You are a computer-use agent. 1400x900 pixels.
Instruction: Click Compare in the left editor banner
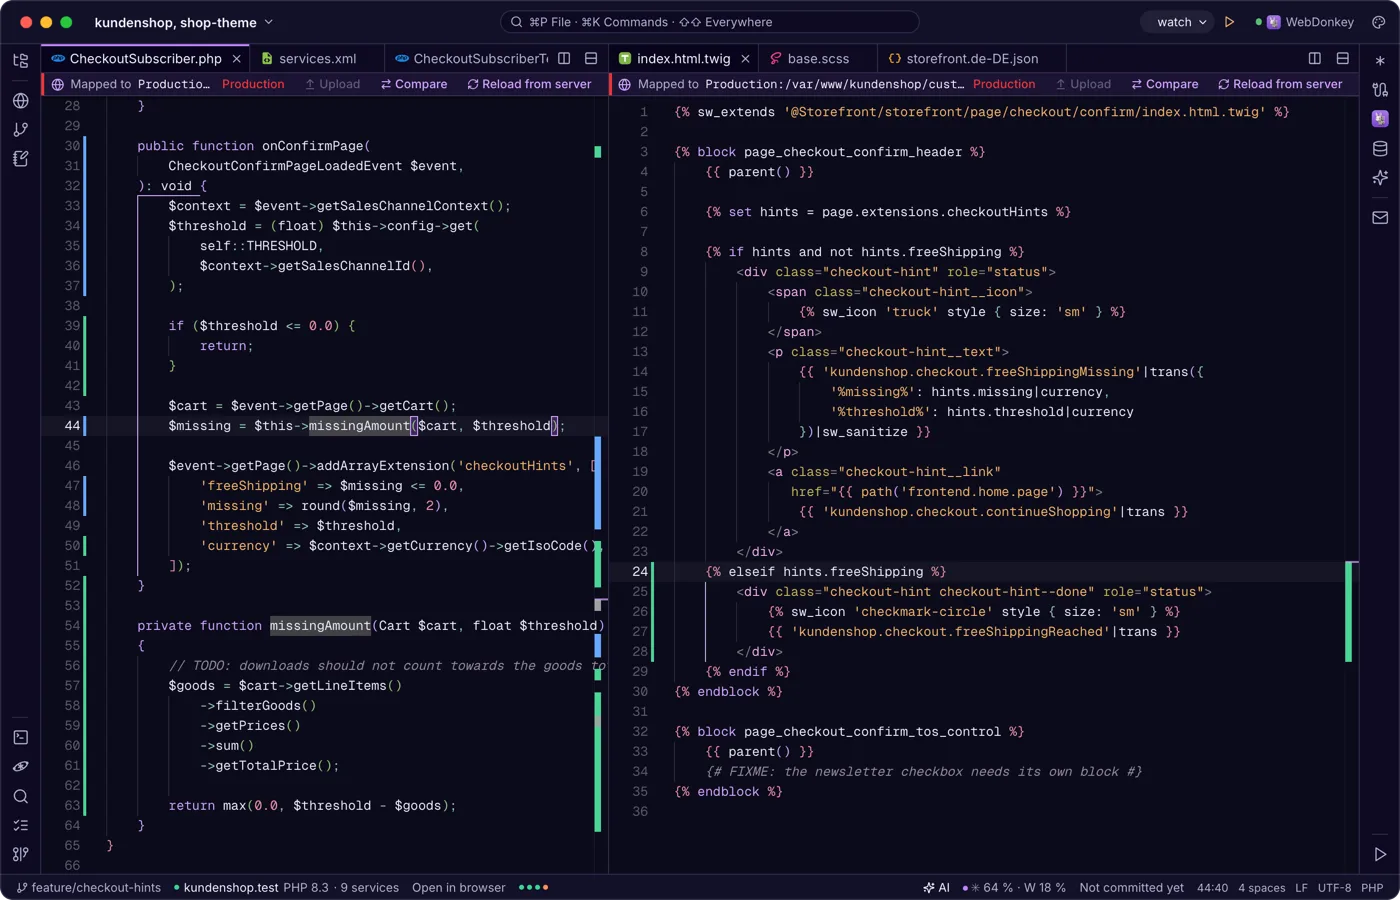point(414,85)
